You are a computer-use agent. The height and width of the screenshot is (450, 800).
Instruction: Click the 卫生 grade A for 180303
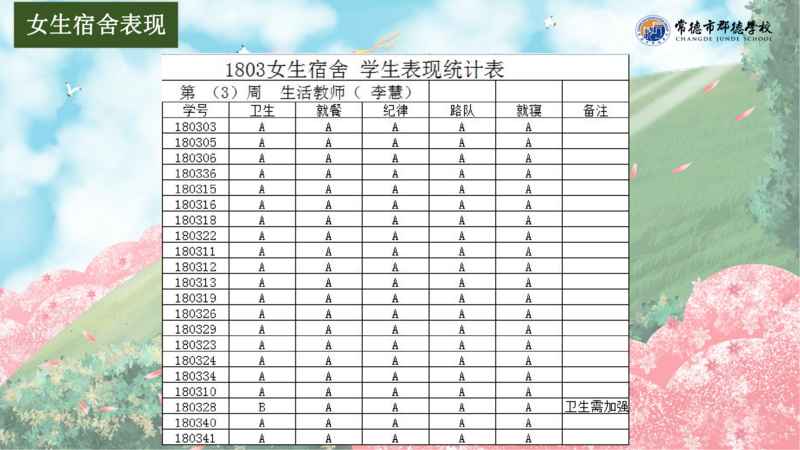tap(262, 127)
